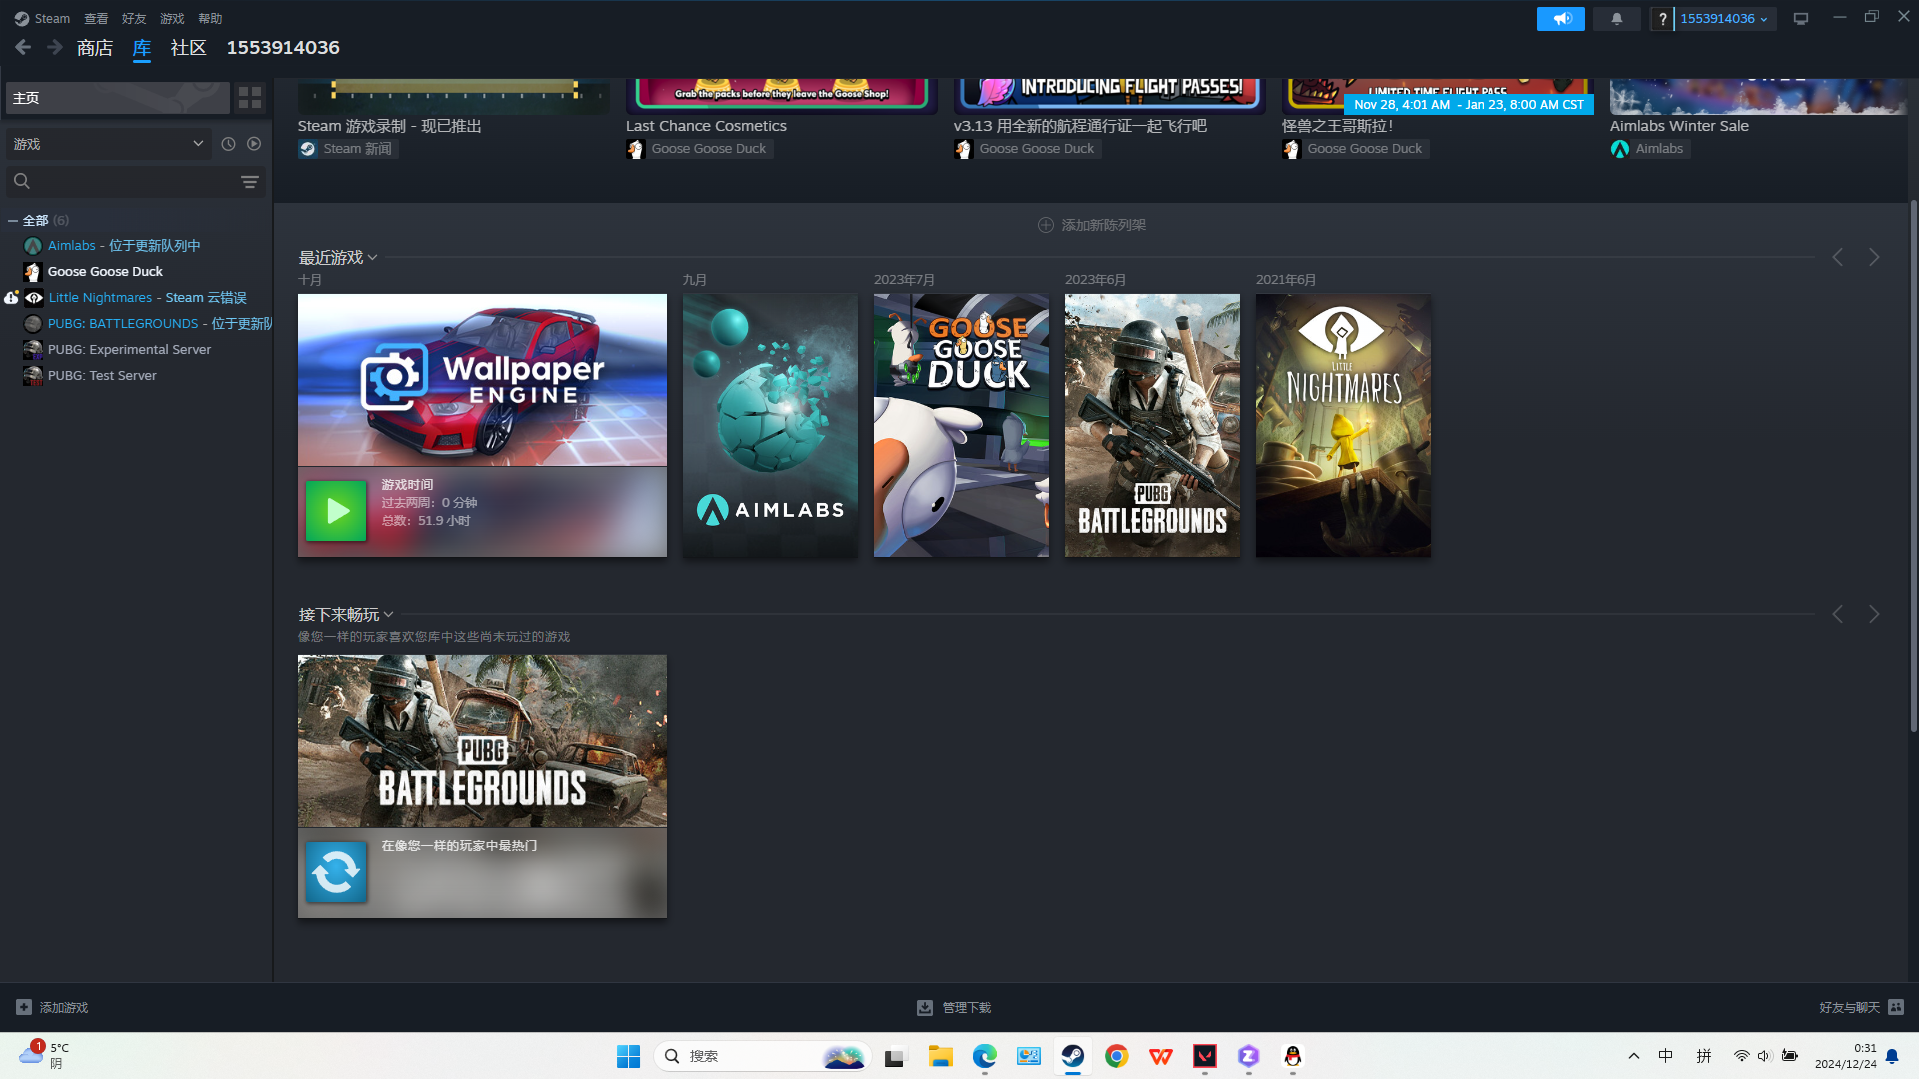Click the library search input field

point(135,181)
